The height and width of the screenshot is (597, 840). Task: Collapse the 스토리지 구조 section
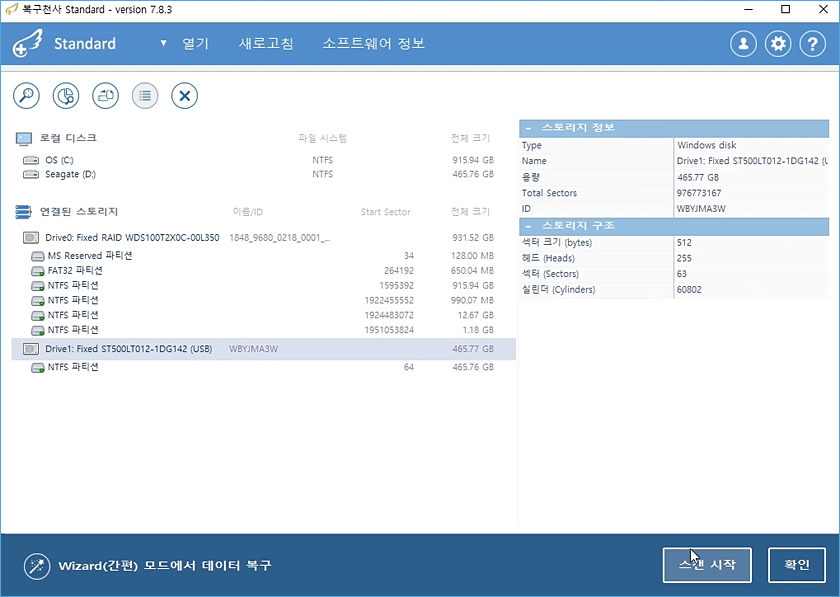(x=528, y=226)
